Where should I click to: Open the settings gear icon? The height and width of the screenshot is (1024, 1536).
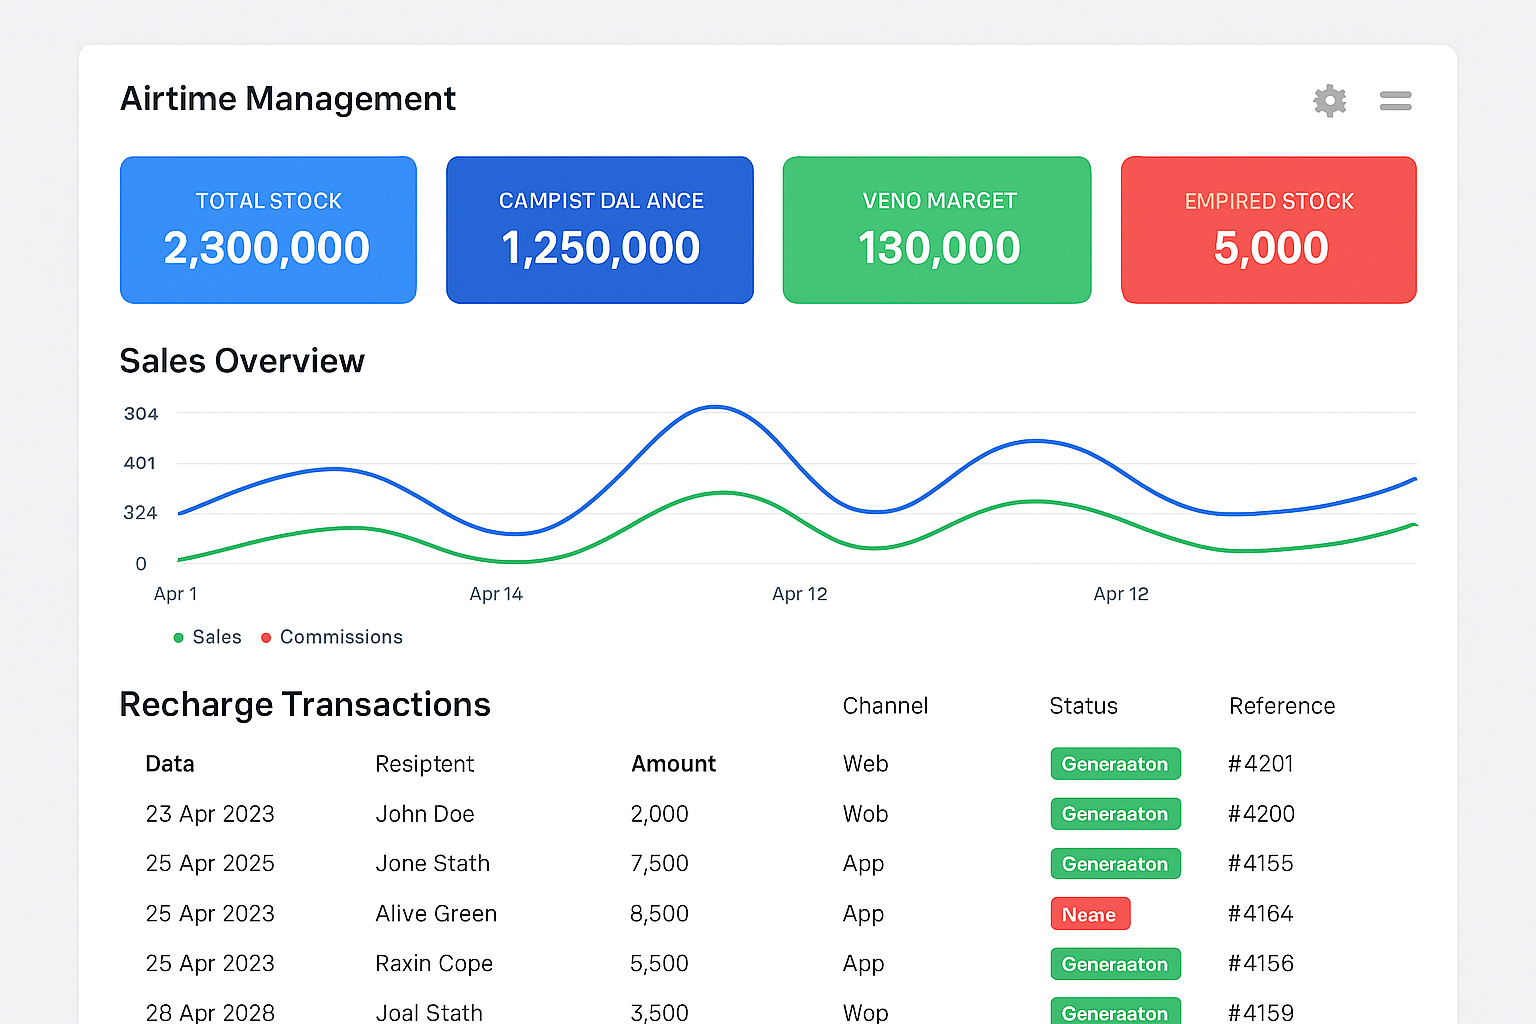1329,100
